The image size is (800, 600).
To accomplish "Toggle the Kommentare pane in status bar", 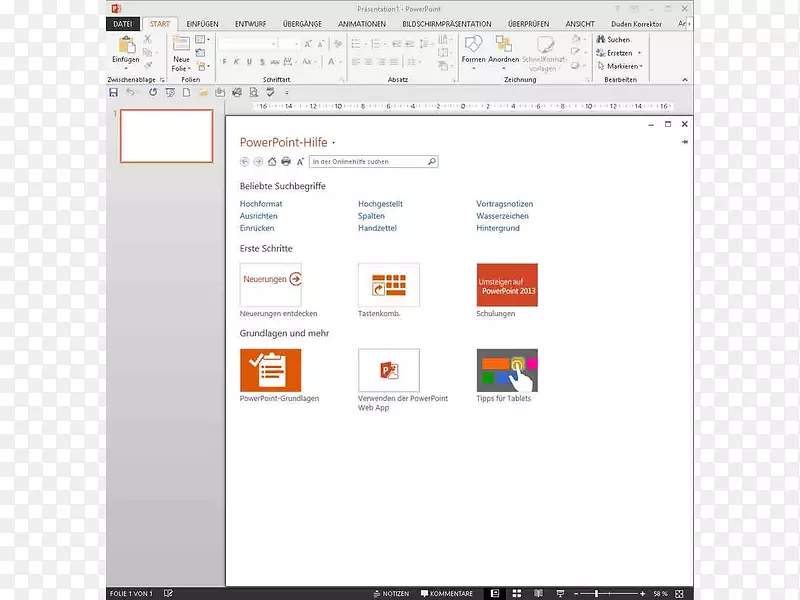I will (x=447, y=593).
